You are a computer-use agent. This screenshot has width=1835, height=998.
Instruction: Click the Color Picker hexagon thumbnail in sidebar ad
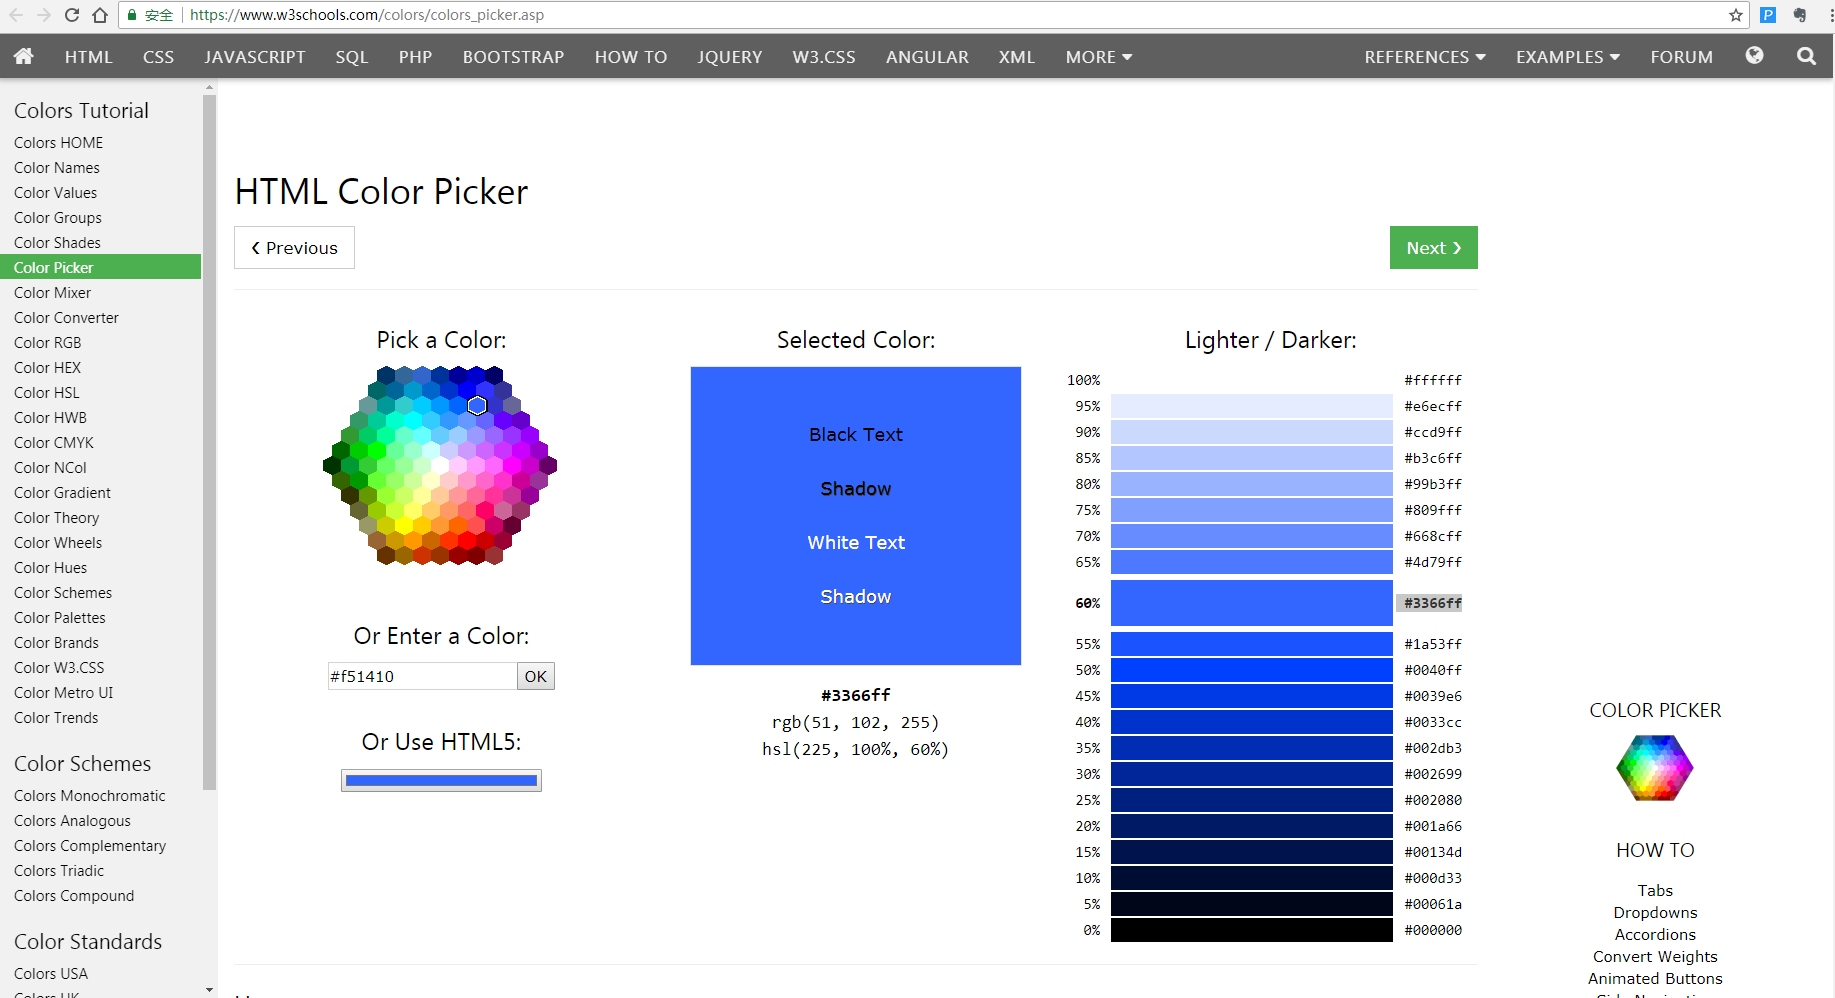point(1655,768)
